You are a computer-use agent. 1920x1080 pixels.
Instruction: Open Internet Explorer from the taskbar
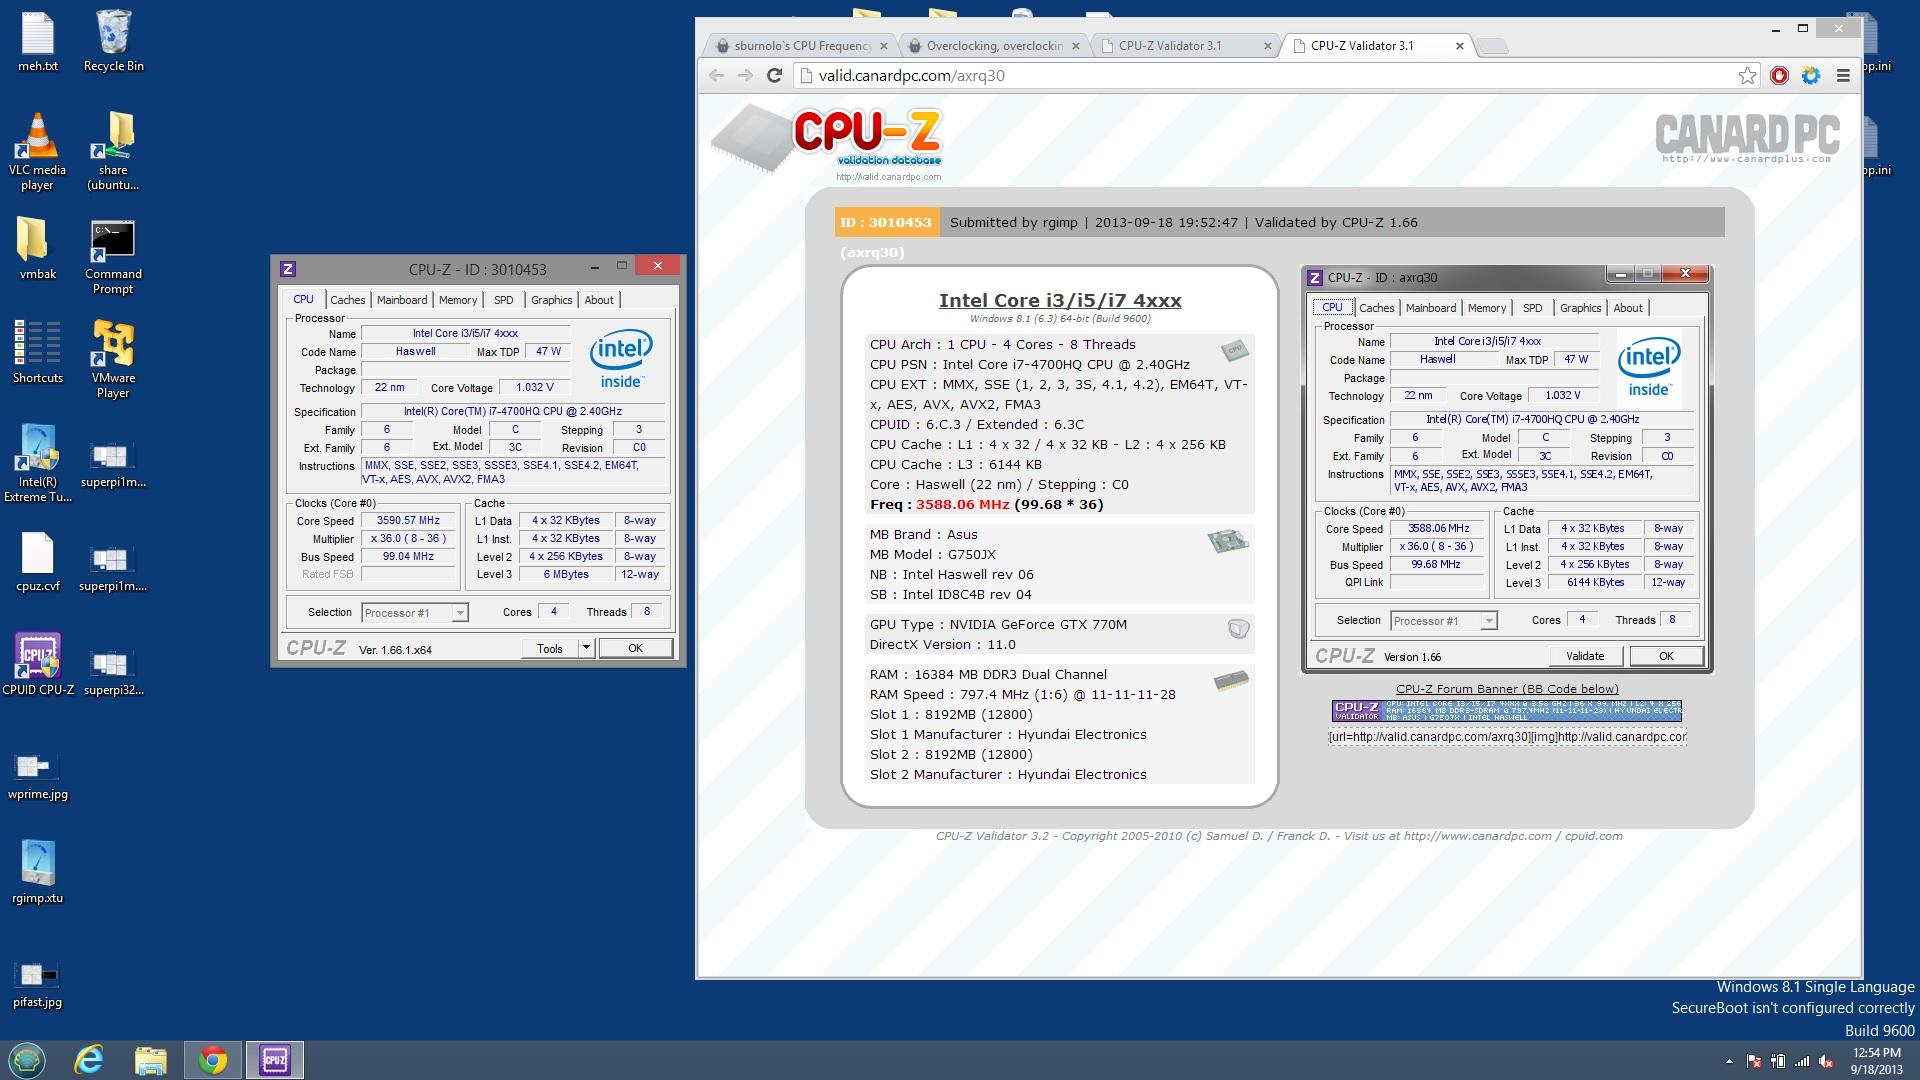[89, 1060]
